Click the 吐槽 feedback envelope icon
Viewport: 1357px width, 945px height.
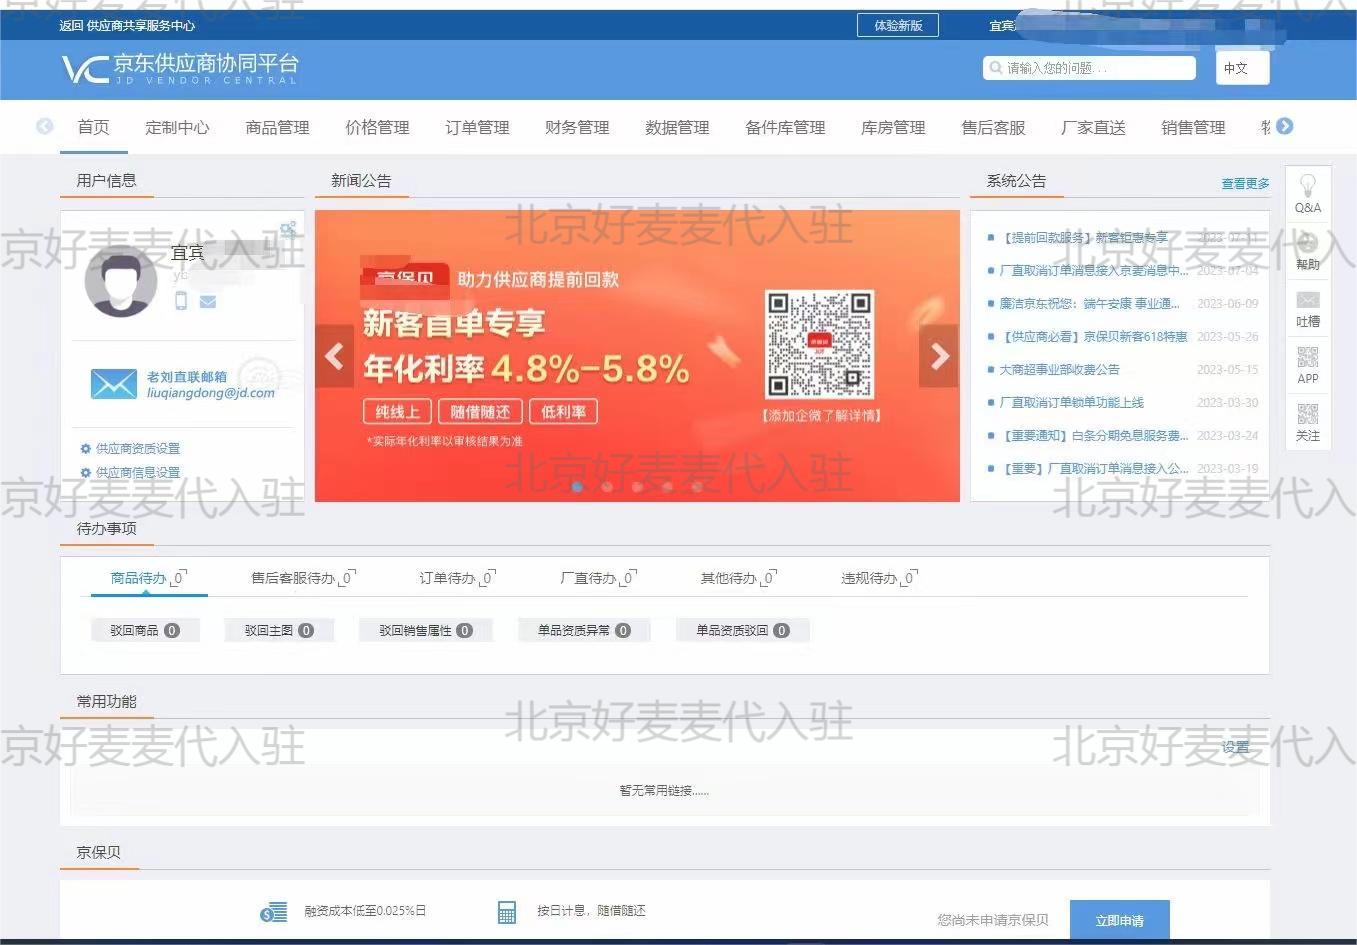coord(1307,300)
